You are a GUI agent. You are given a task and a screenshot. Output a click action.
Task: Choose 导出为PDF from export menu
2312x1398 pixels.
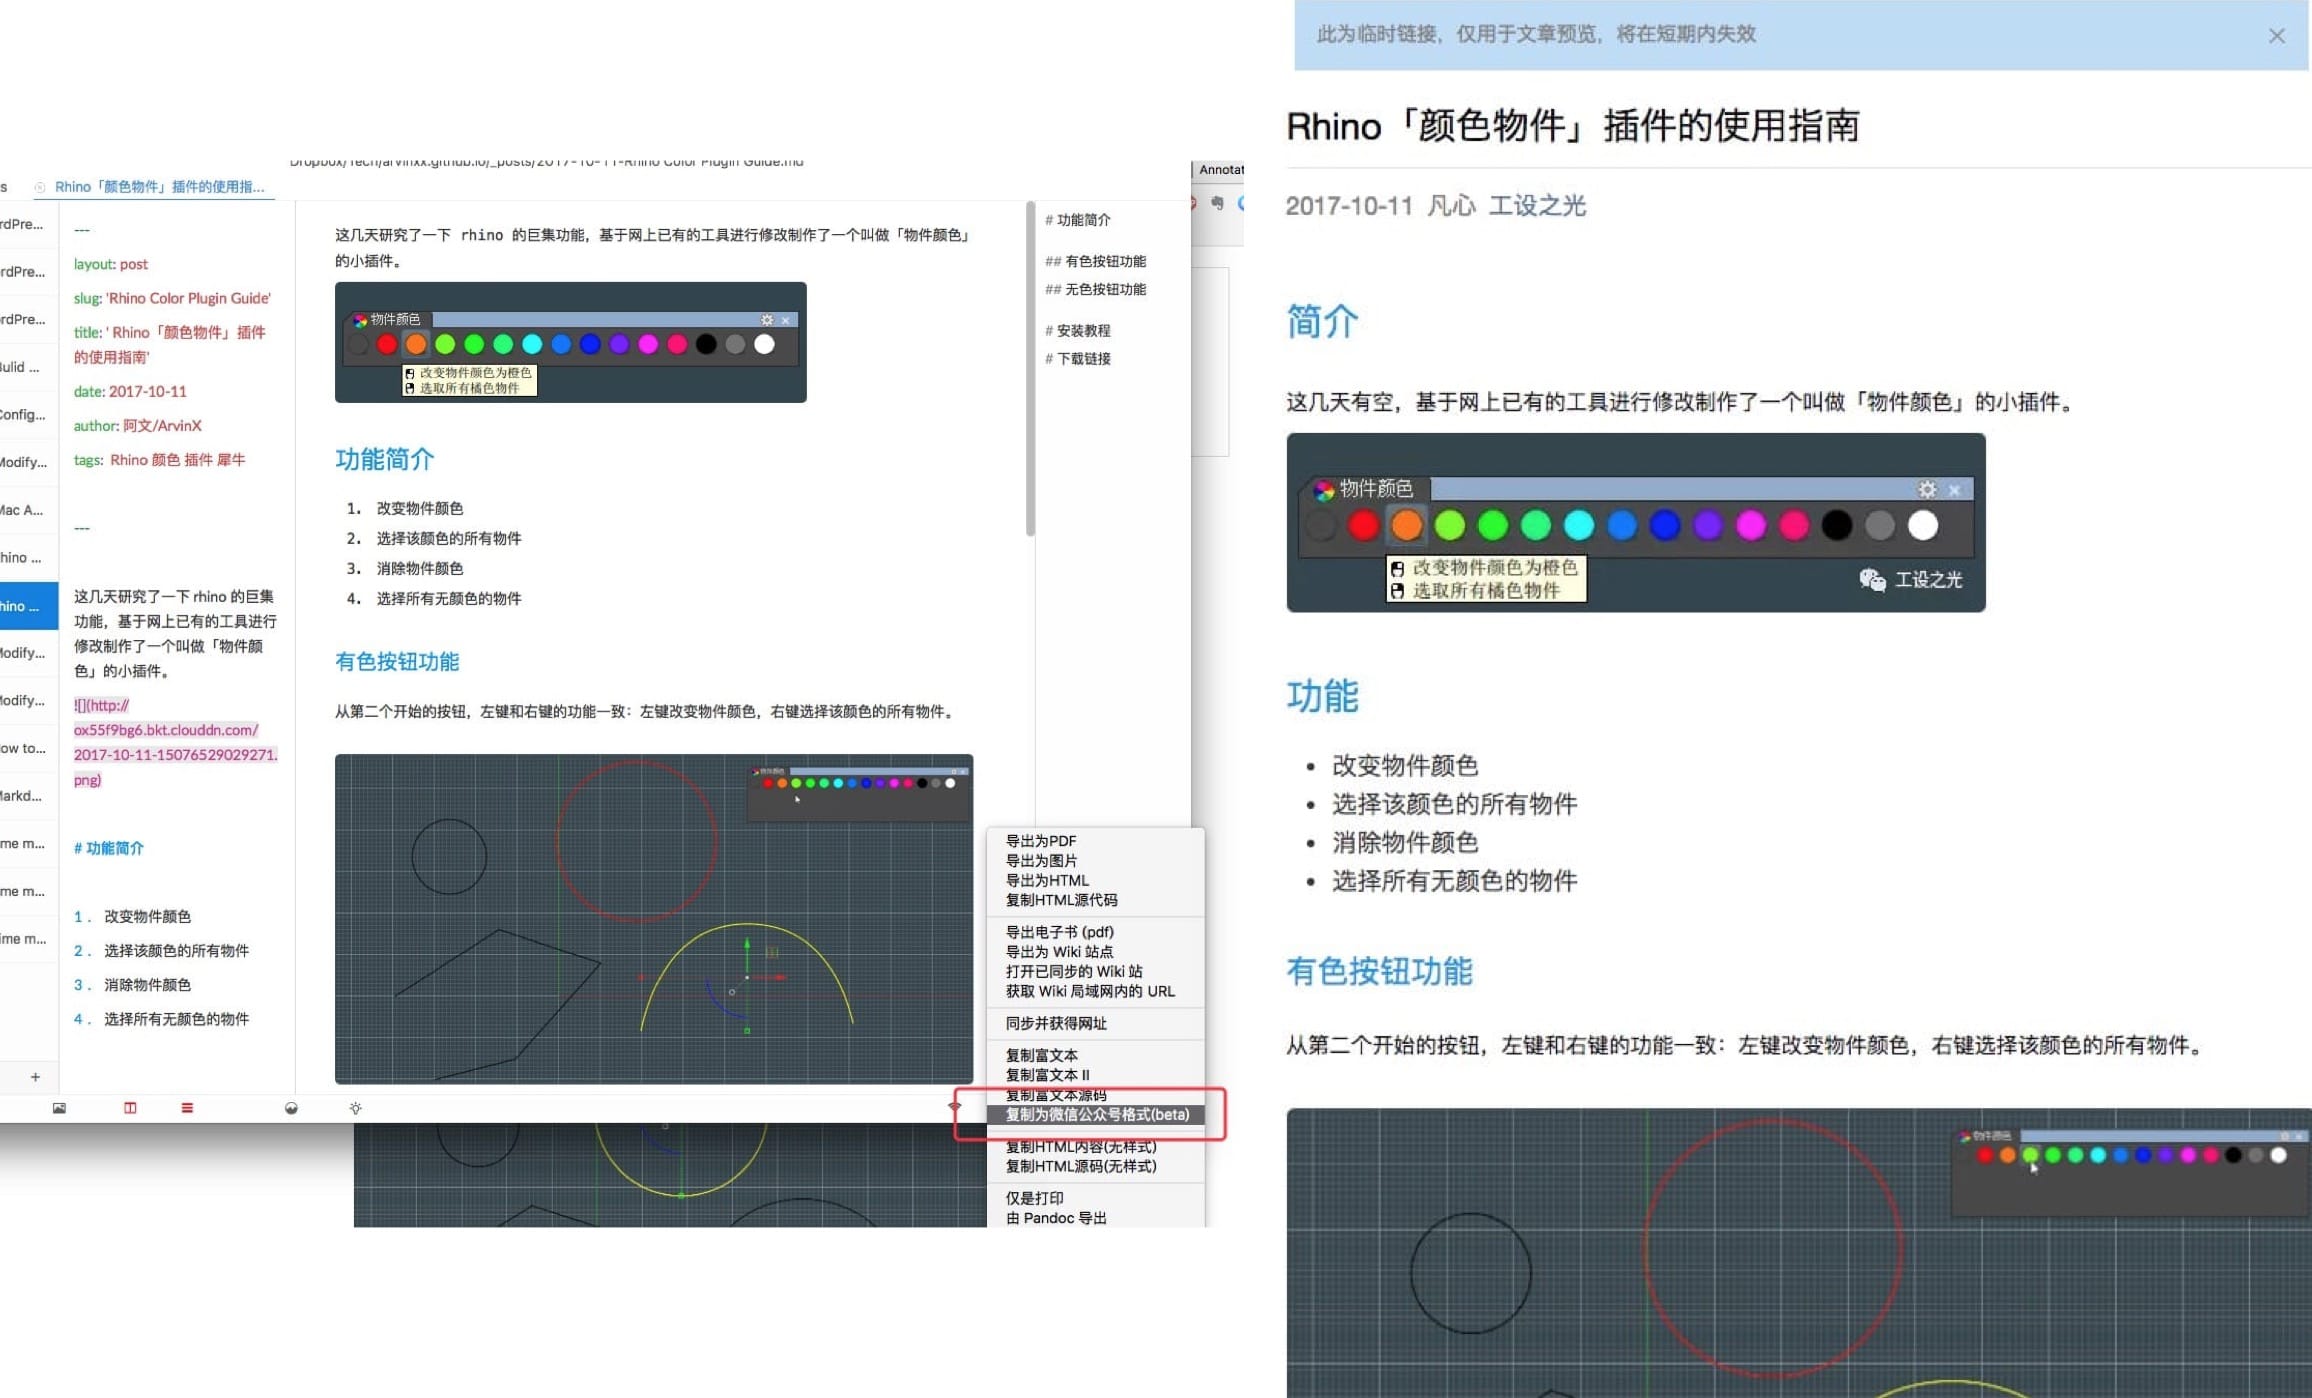point(1040,841)
